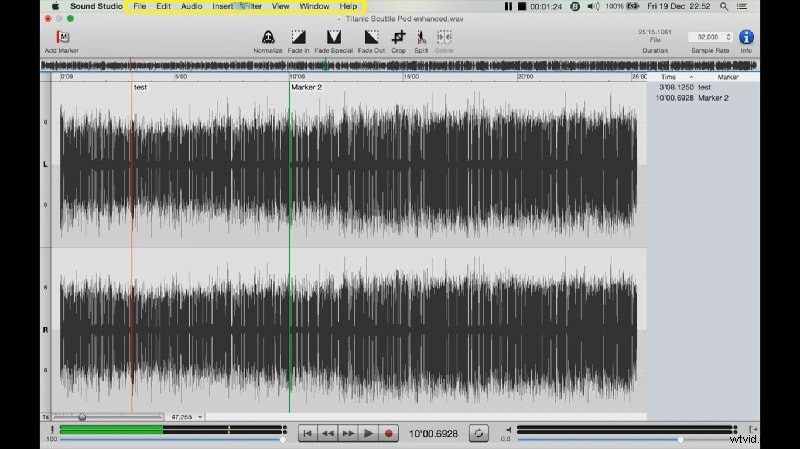Click the 10'00.6928 marker time value
The height and width of the screenshot is (449, 800).
point(674,98)
